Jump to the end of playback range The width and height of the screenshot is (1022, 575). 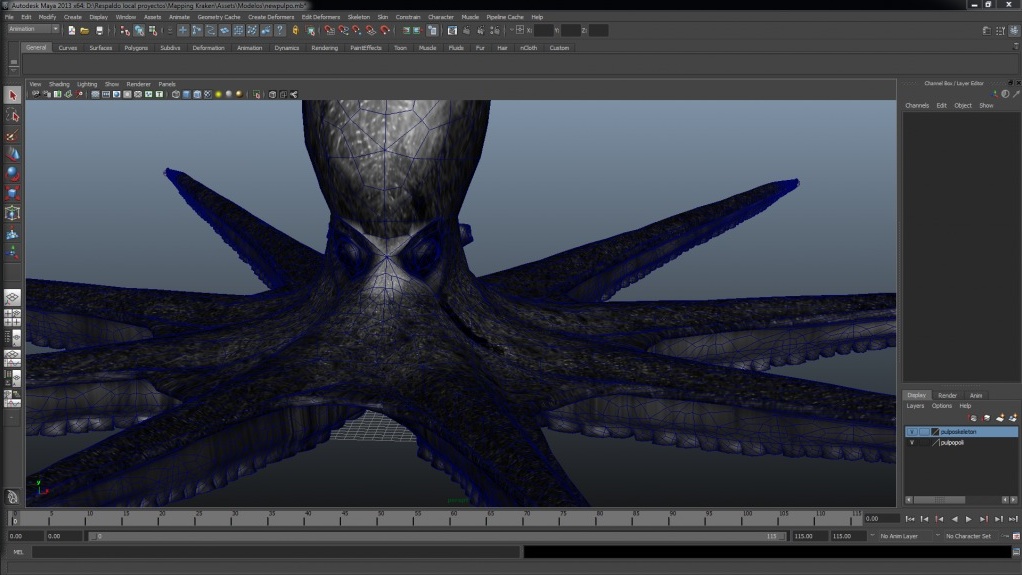click(x=1012, y=519)
